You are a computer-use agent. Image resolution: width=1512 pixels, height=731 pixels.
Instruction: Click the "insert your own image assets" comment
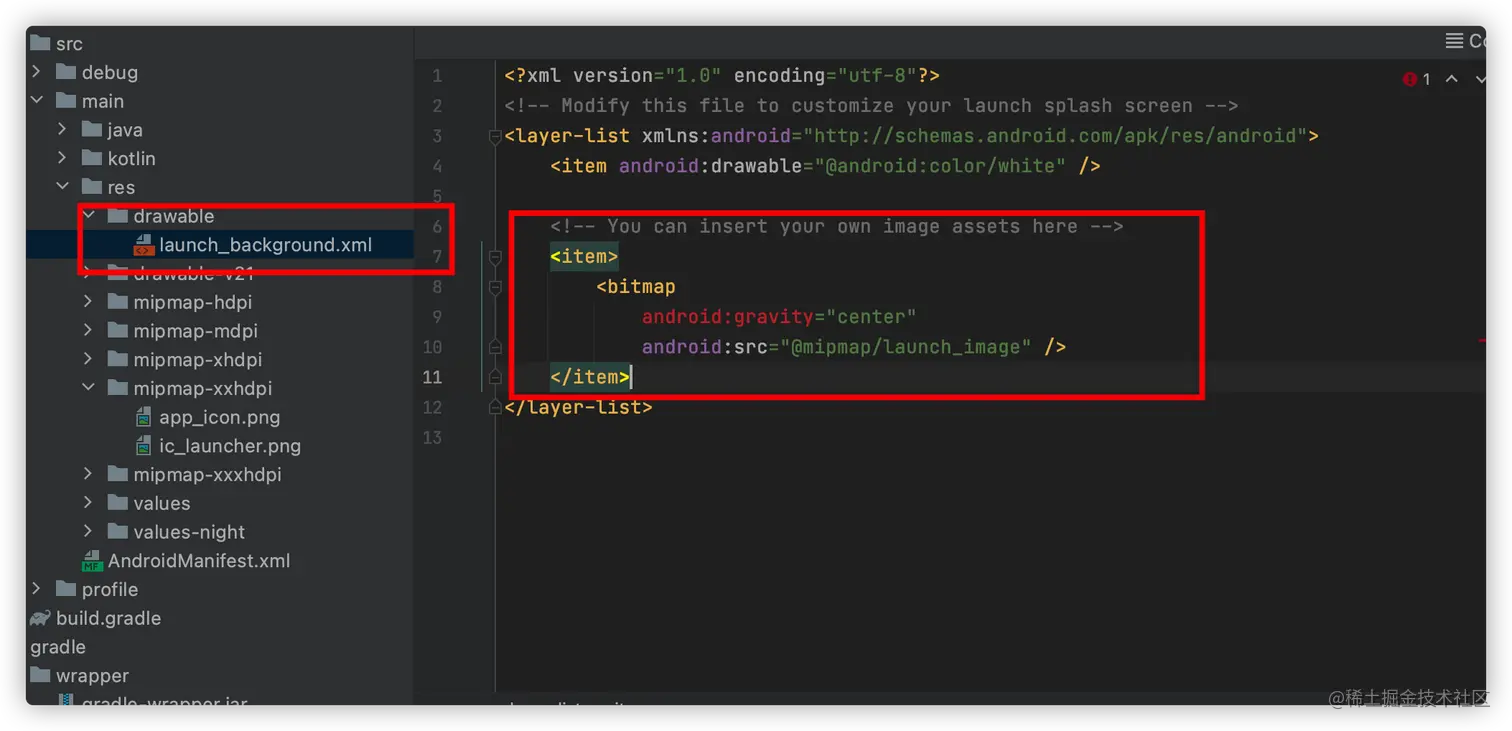837,227
